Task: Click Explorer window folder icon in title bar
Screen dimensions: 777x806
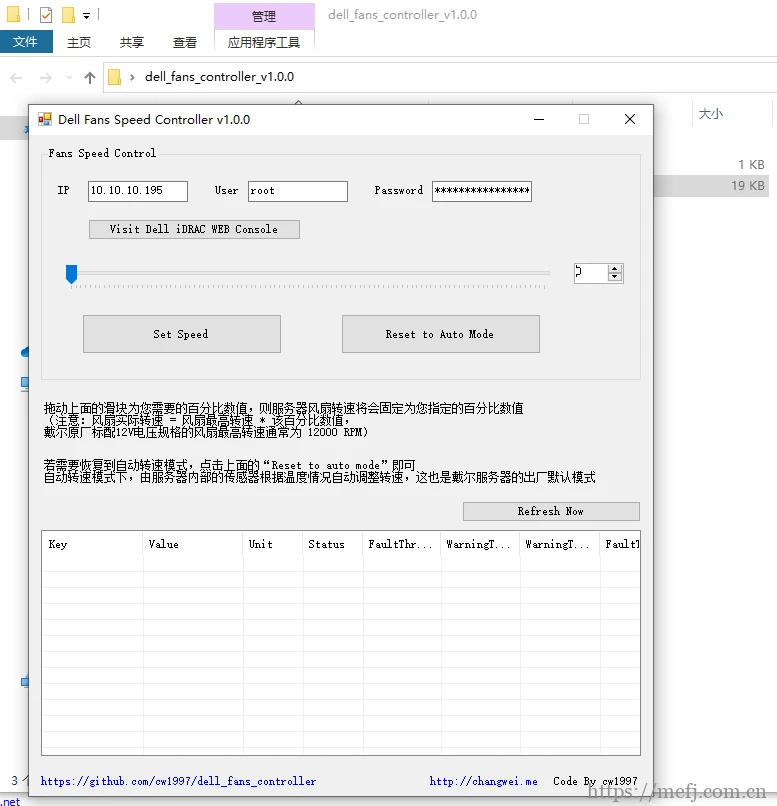Action: point(13,14)
